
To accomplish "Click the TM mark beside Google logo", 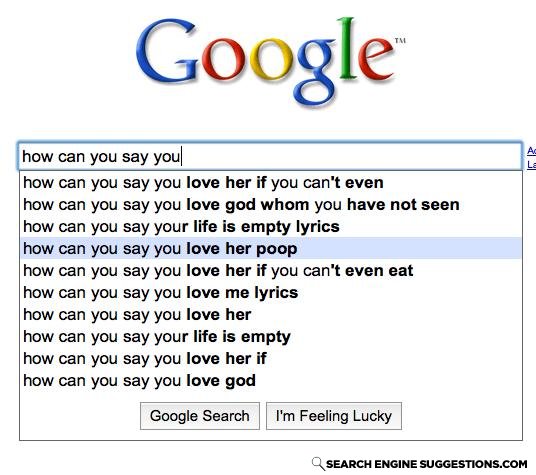I will coord(400,41).
